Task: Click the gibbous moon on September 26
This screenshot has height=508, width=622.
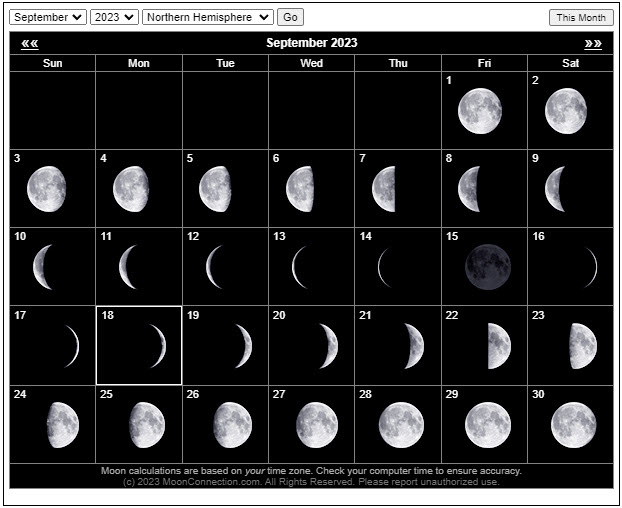Action: coord(232,425)
